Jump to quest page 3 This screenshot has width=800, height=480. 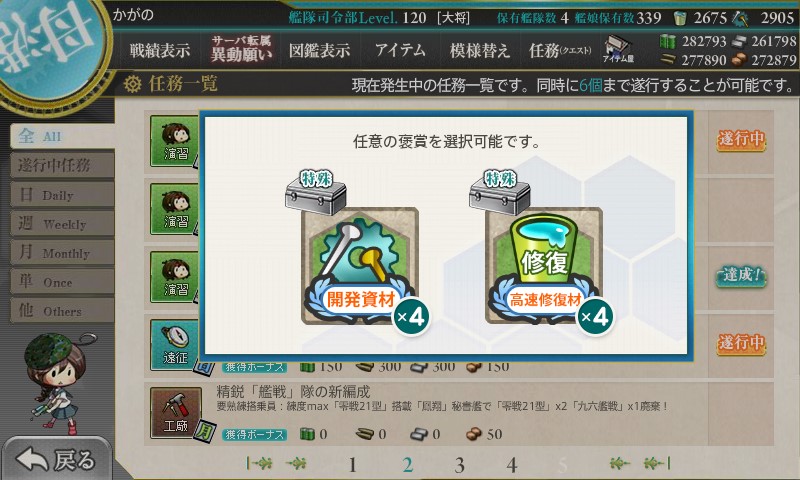[459, 465]
